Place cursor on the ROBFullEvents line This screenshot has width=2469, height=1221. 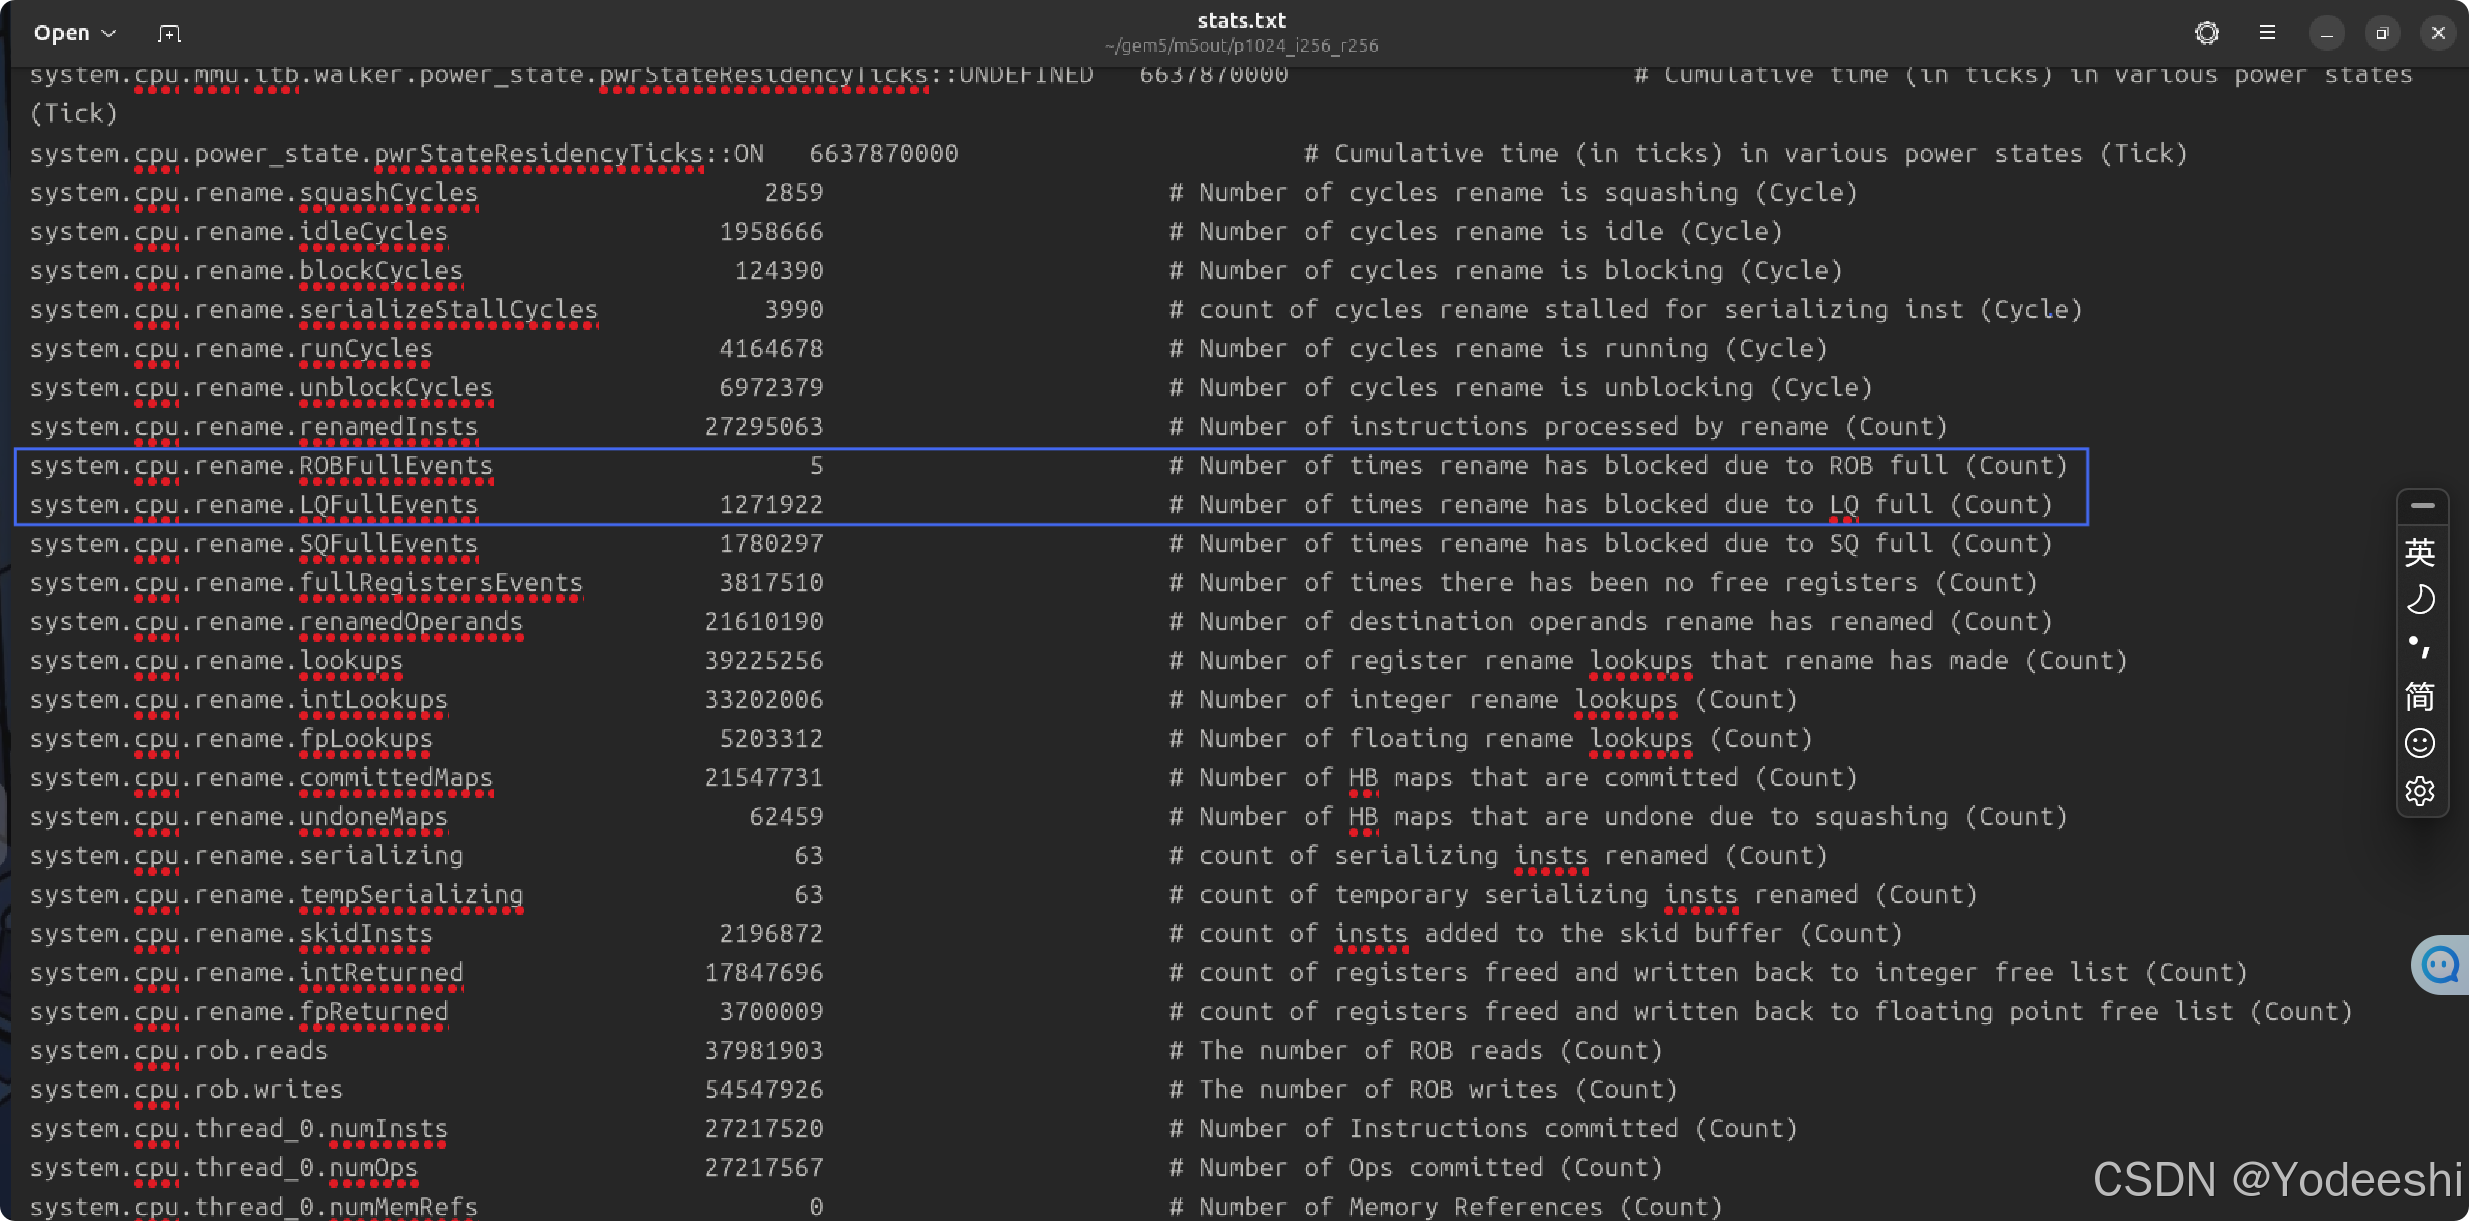pos(395,466)
